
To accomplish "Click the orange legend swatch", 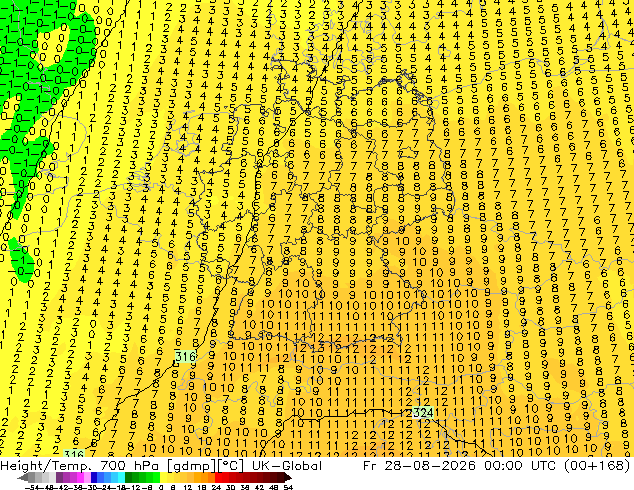I will 205,478.
